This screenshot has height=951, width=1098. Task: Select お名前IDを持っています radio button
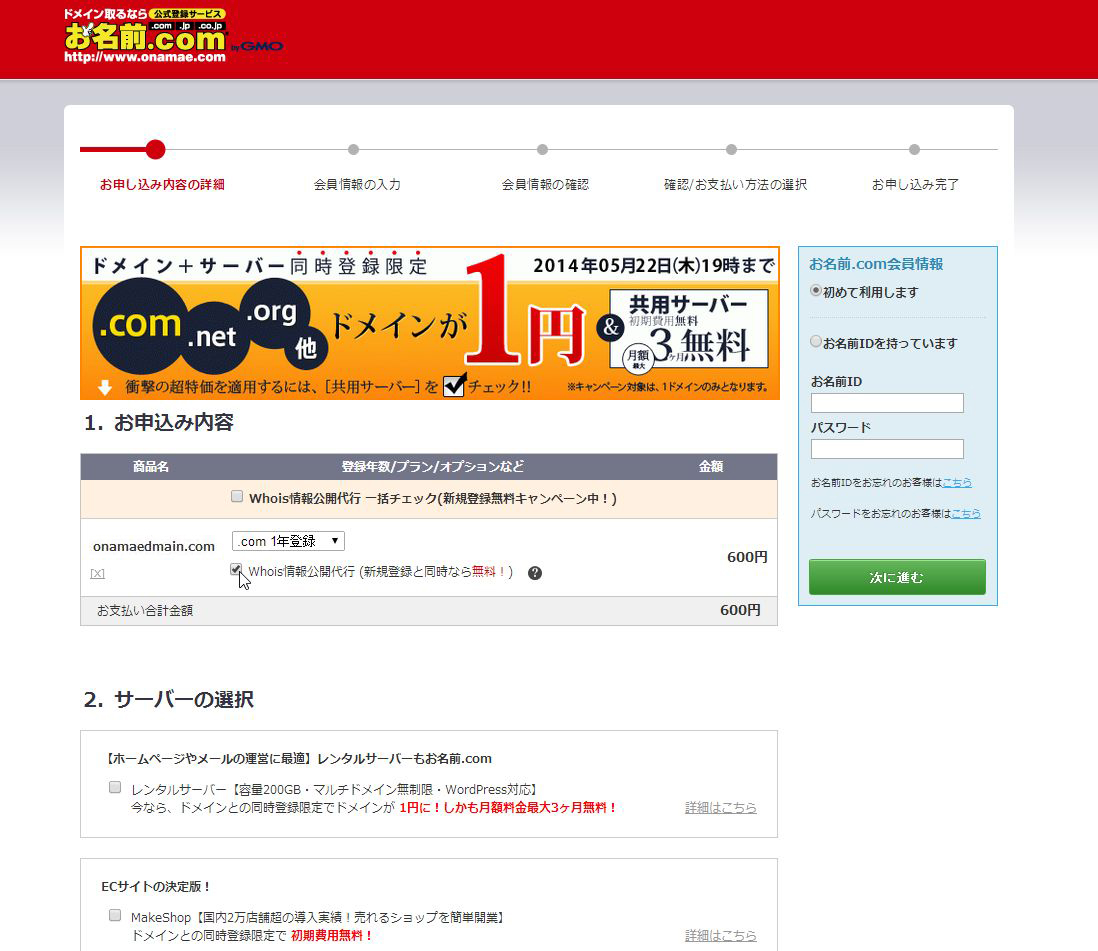(816, 342)
